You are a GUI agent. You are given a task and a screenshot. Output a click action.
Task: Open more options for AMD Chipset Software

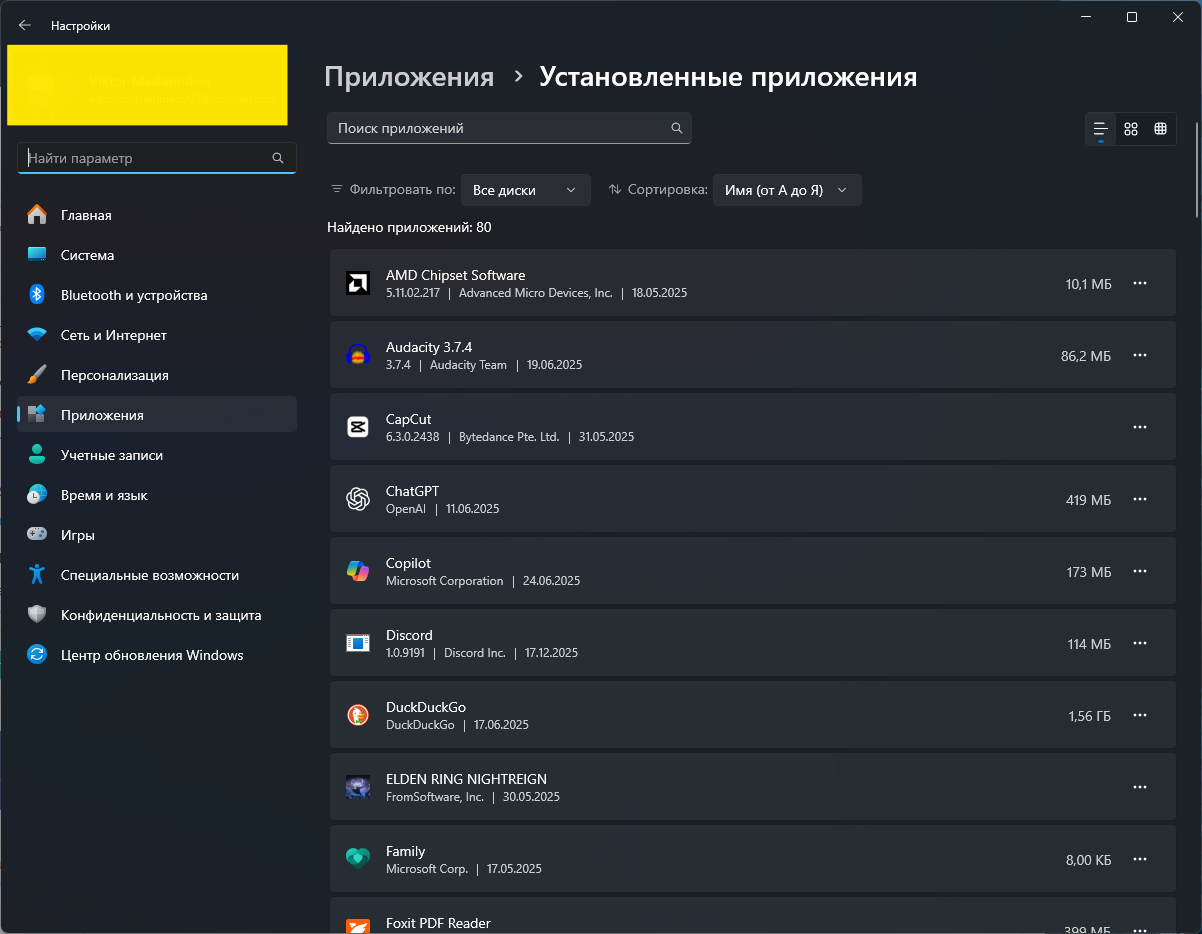coord(1139,283)
